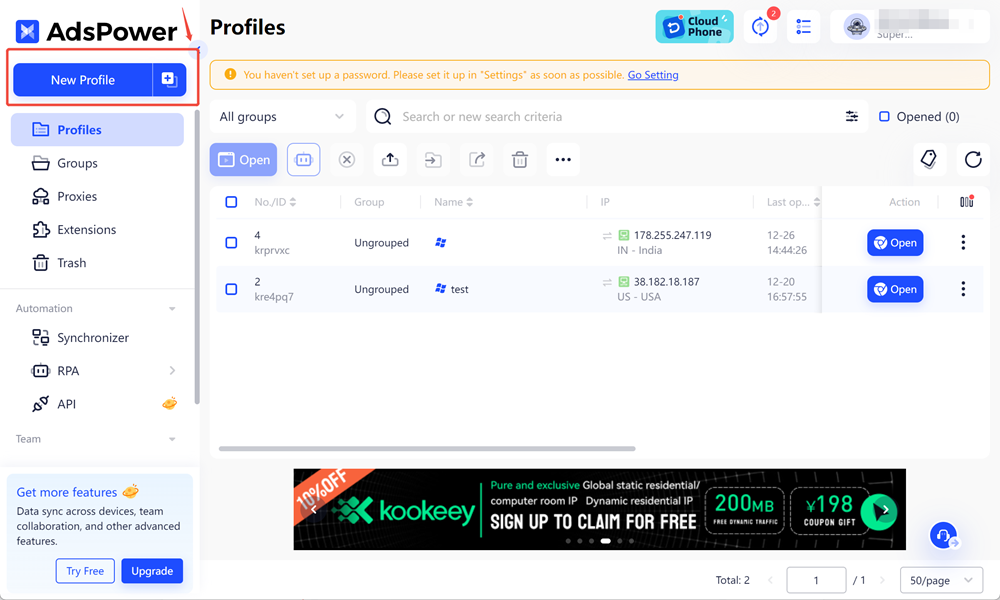Image resolution: width=1000 pixels, height=600 pixels.
Task: Click the proxy icon next to 38.182.18.187
Action: [624, 282]
